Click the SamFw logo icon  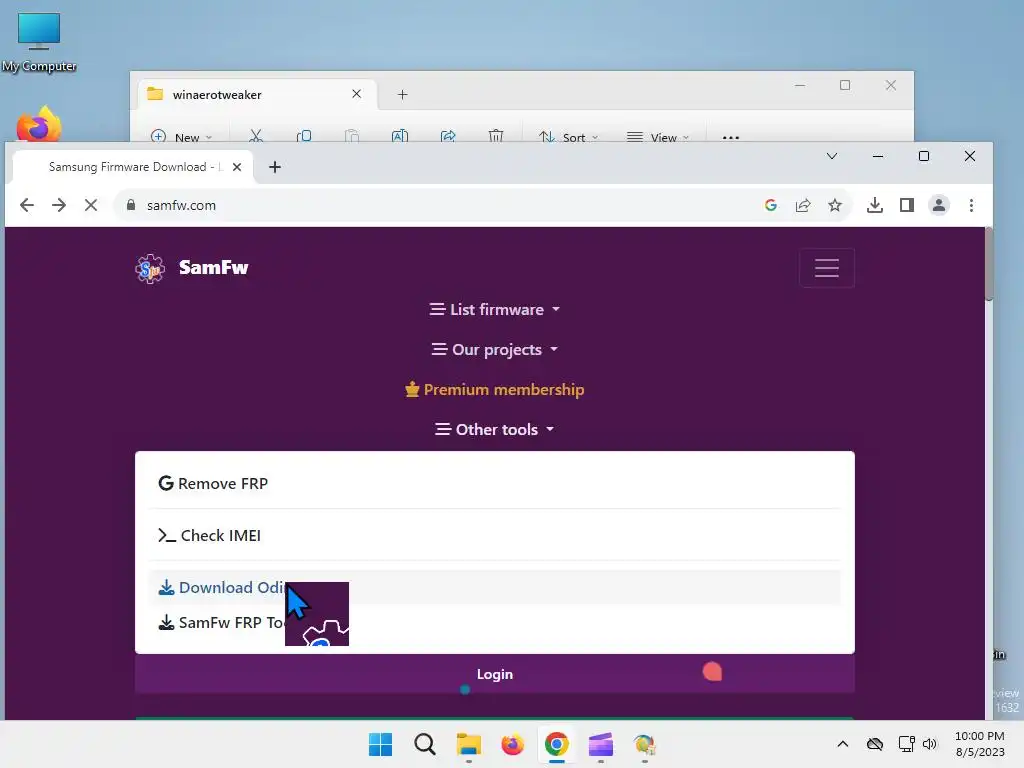point(150,268)
